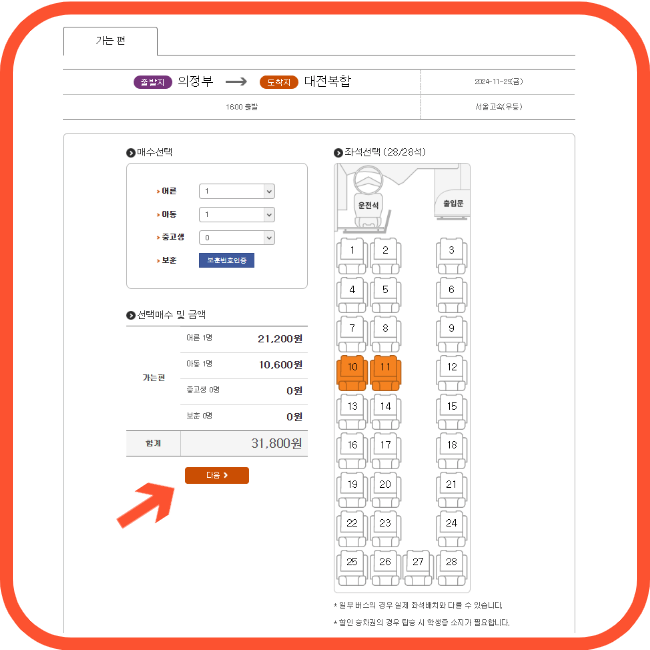Viewport: 650px width, 650px height.
Task: Deselect the orange seat 11
Action: 386,372
